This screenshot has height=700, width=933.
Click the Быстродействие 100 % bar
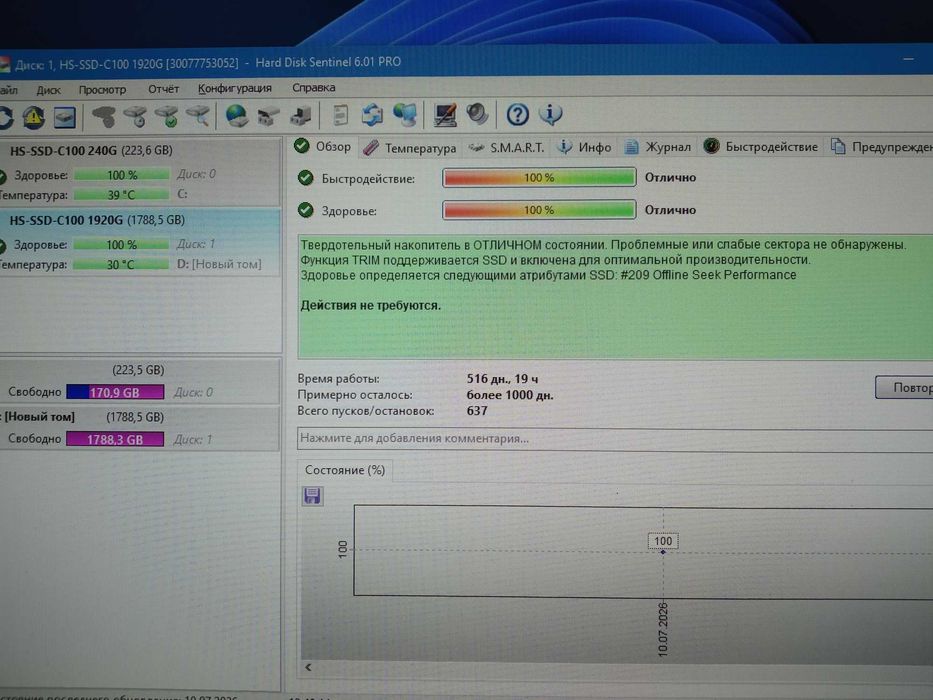tap(539, 177)
